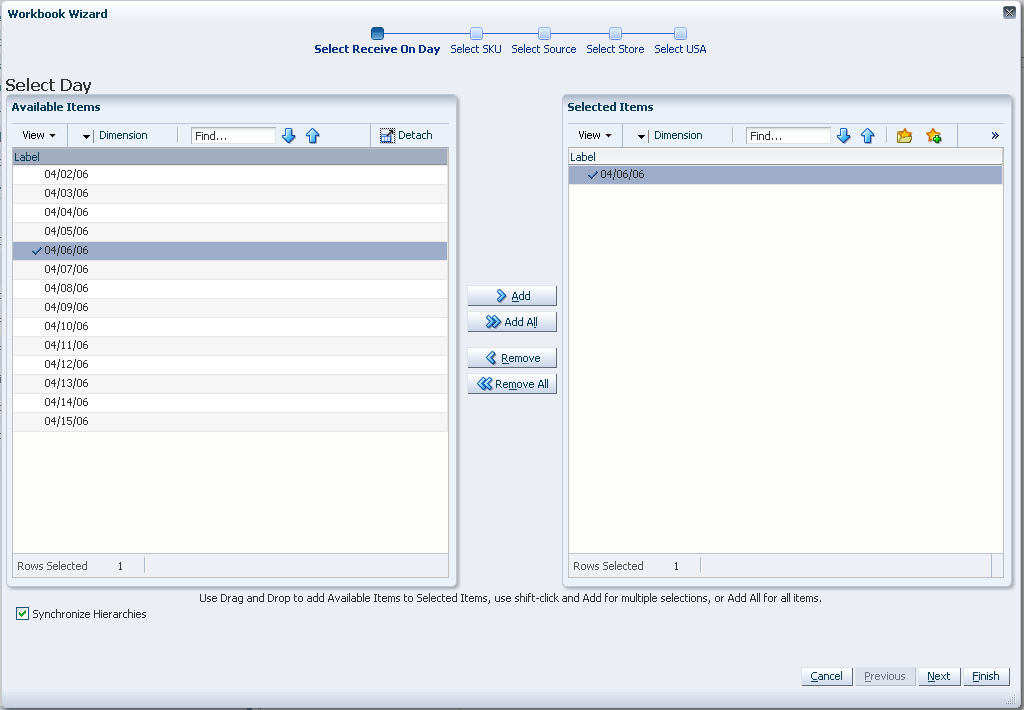Click the Add All button
This screenshot has height=710, width=1024.
pos(512,322)
